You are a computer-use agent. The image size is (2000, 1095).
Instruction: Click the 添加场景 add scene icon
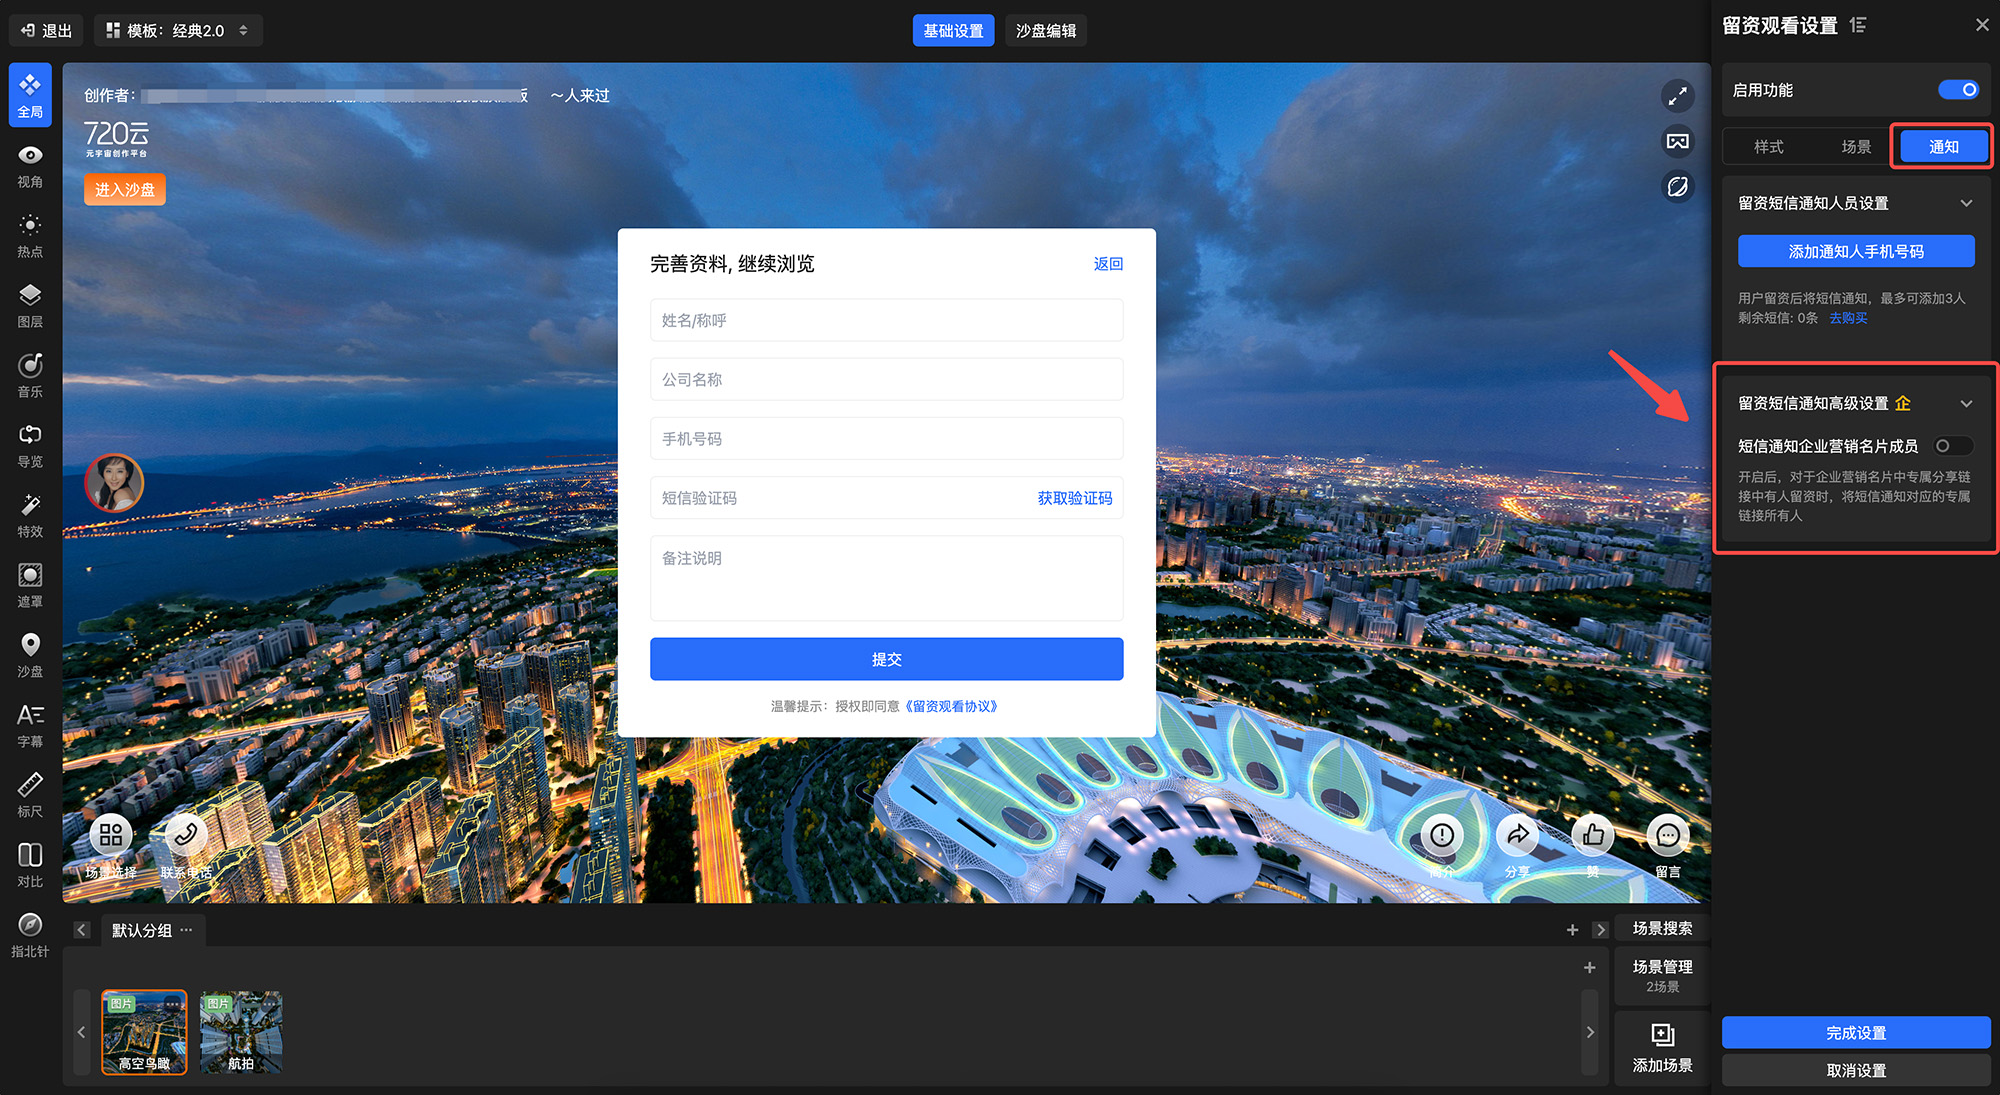pyautogui.click(x=1662, y=1035)
